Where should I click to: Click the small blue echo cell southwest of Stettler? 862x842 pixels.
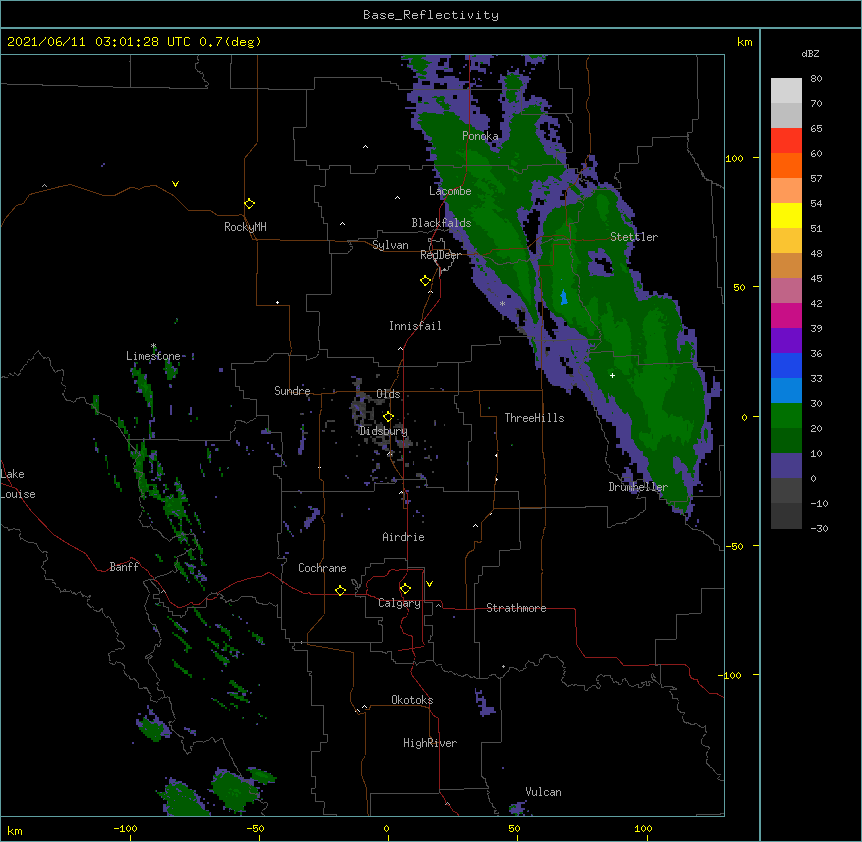click(563, 297)
